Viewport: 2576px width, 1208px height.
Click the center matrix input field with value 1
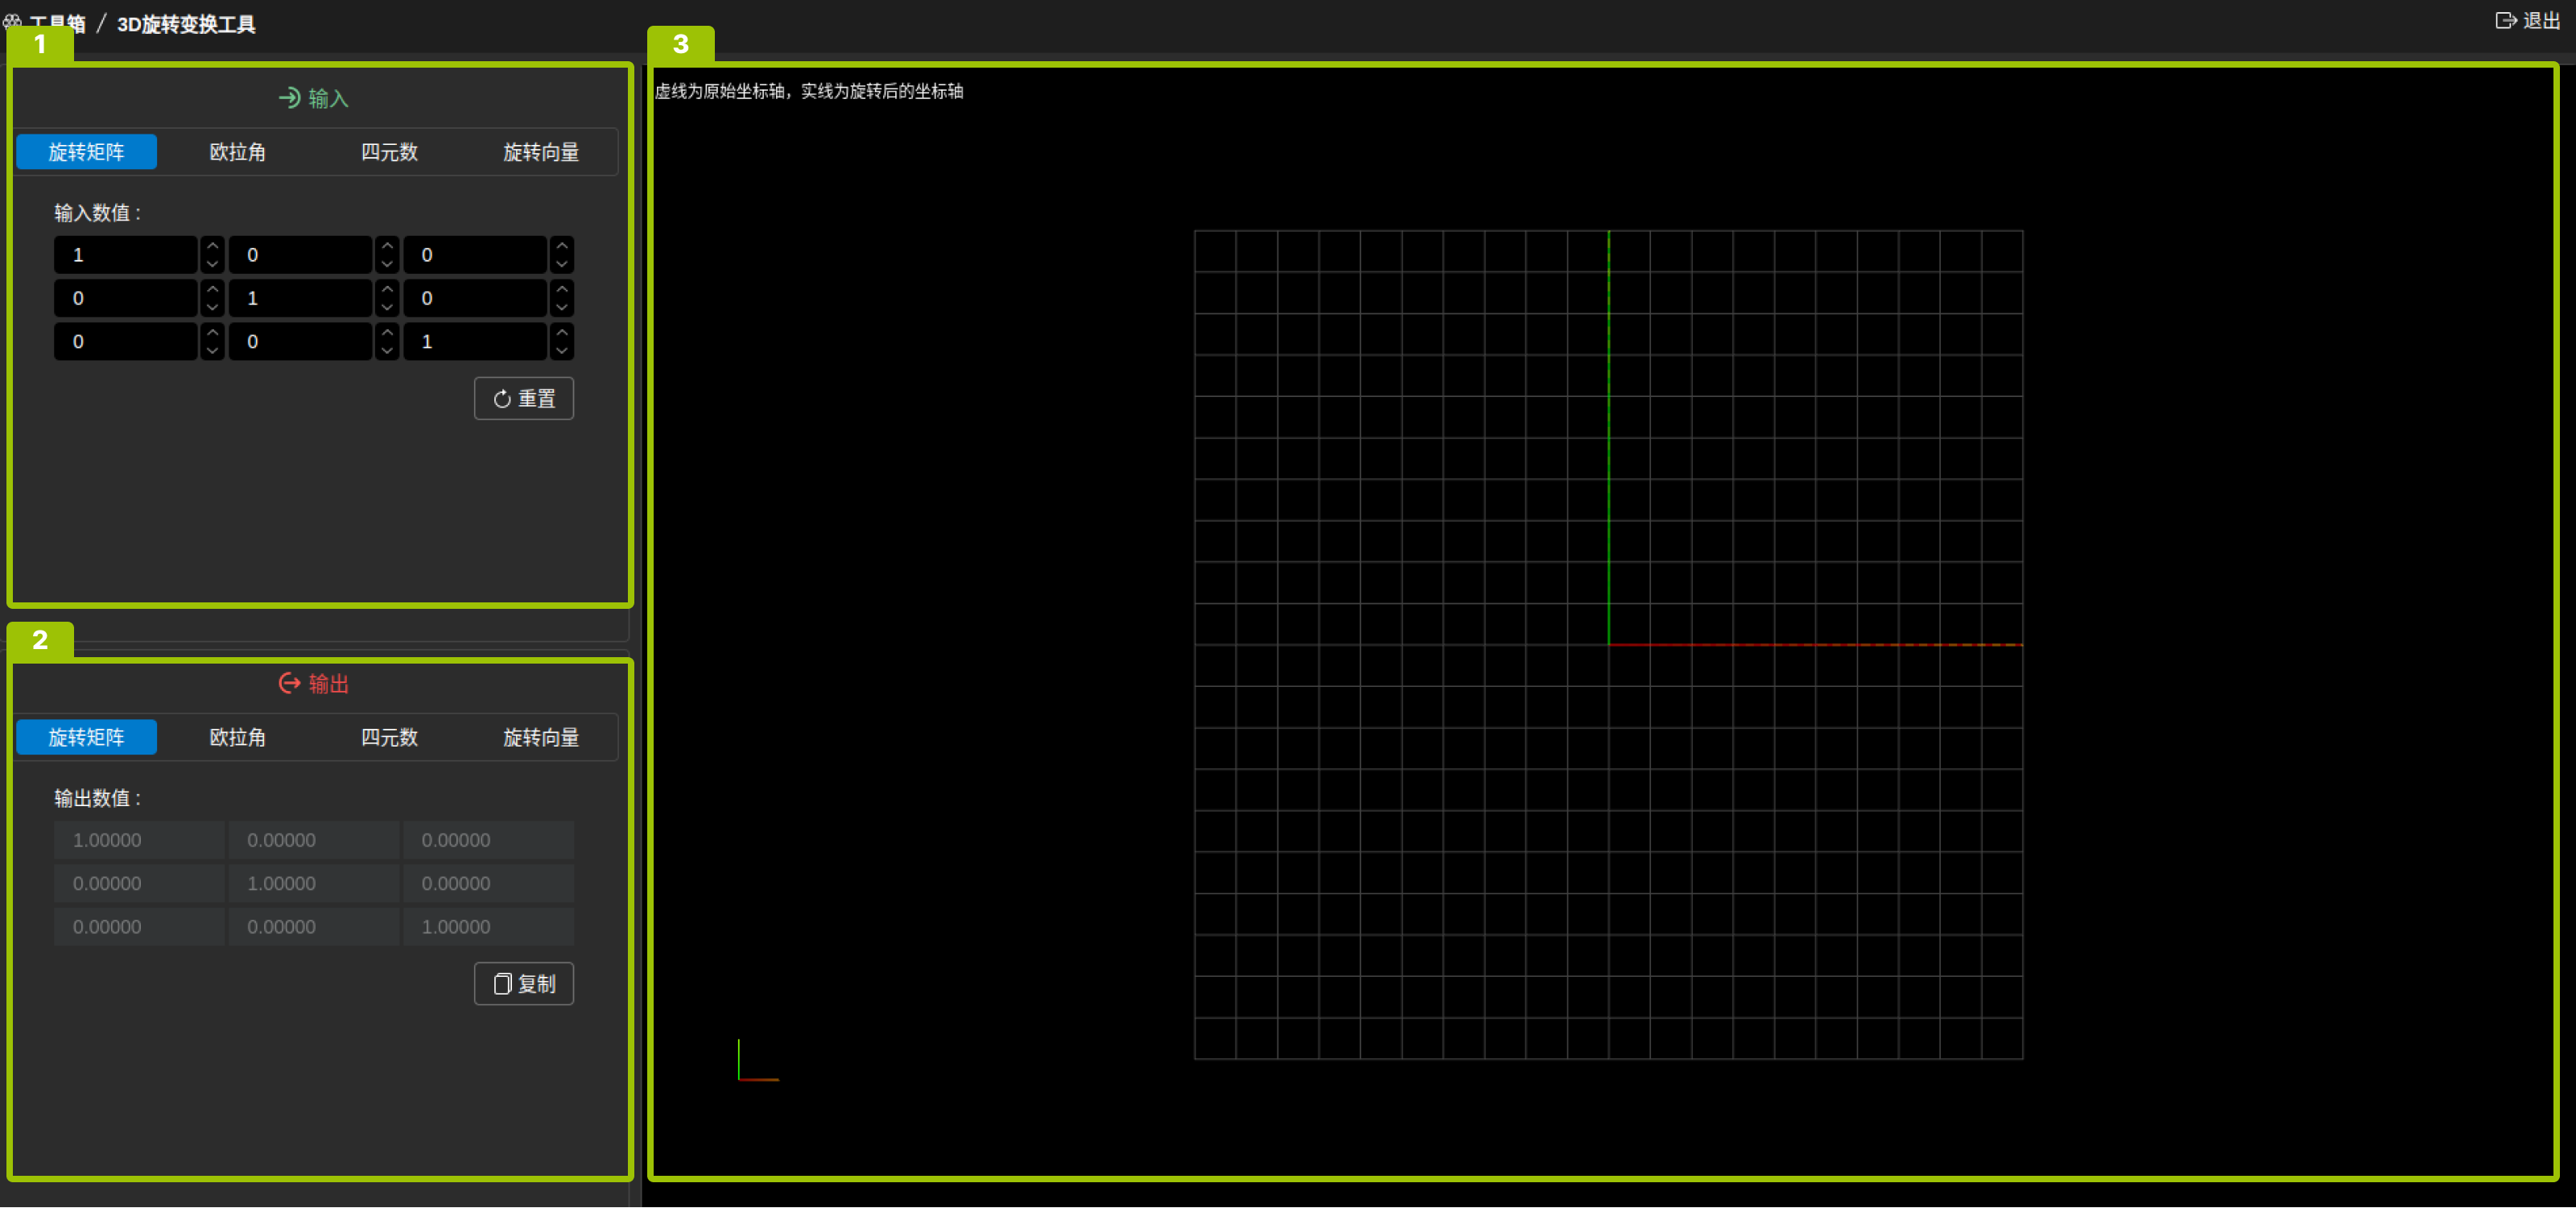[300, 298]
